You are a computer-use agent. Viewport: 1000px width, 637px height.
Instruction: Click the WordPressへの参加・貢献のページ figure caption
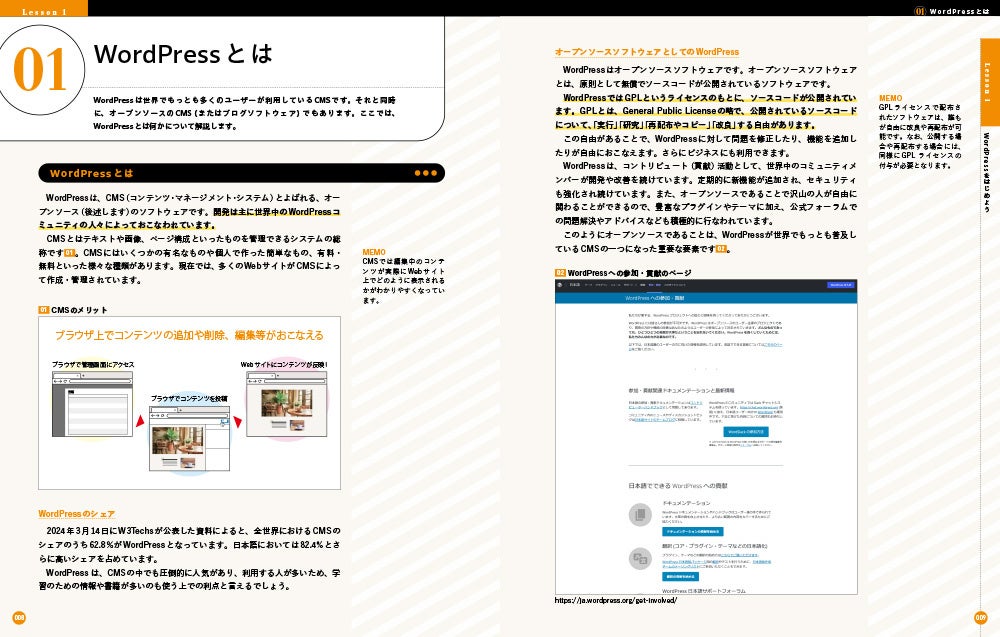pyautogui.click(x=629, y=273)
